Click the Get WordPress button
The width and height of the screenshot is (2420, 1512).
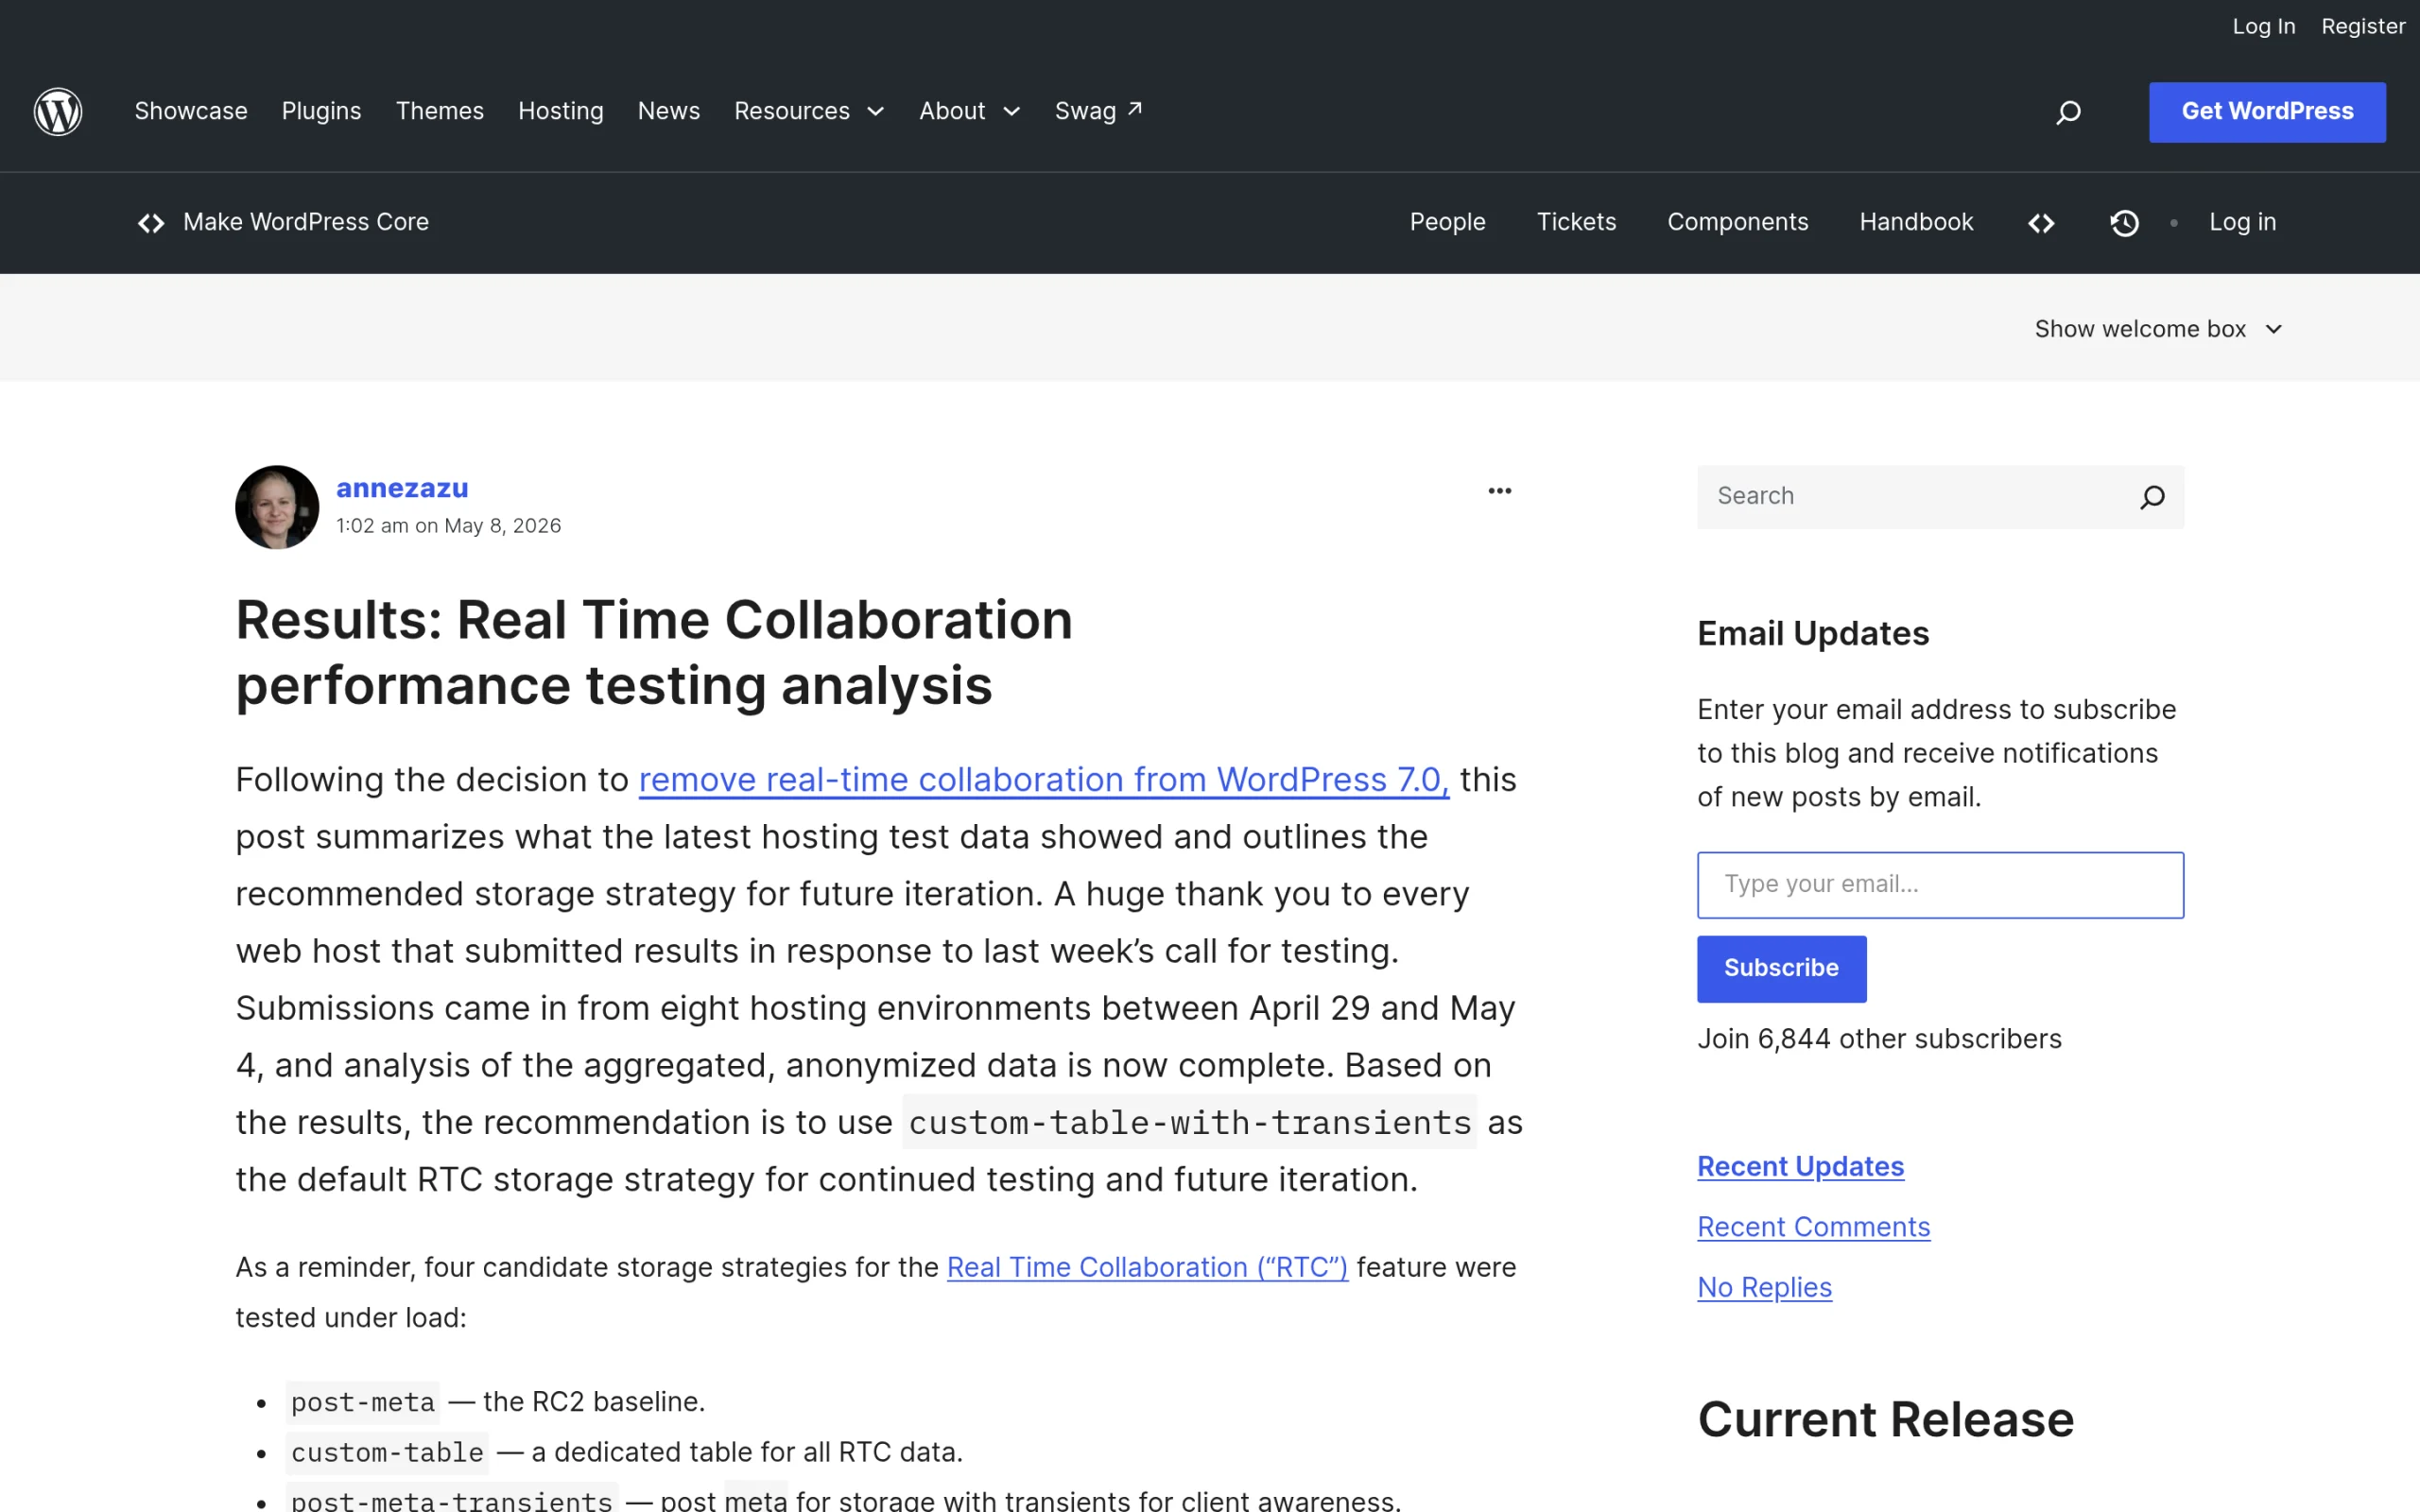click(2267, 112)
